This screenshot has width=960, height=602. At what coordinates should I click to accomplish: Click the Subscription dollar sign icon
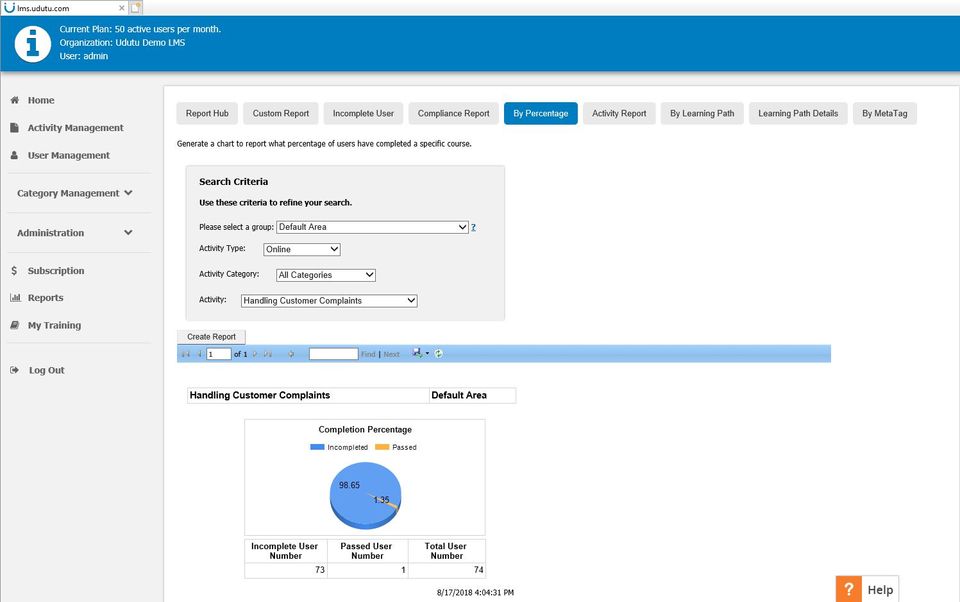(x=14, y=270)
